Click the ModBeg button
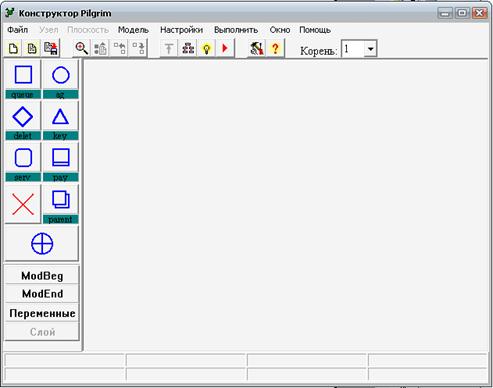The width and height of the screenshot is (493, 388). [x=42, y=276]
